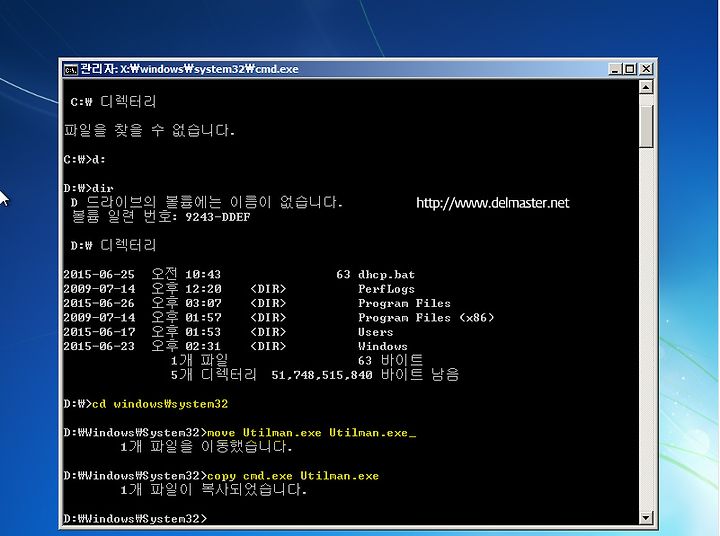Click the 02:31 time in Windows row
The height and width of the screenshot is (536, 720).
(x=203, y=346)
